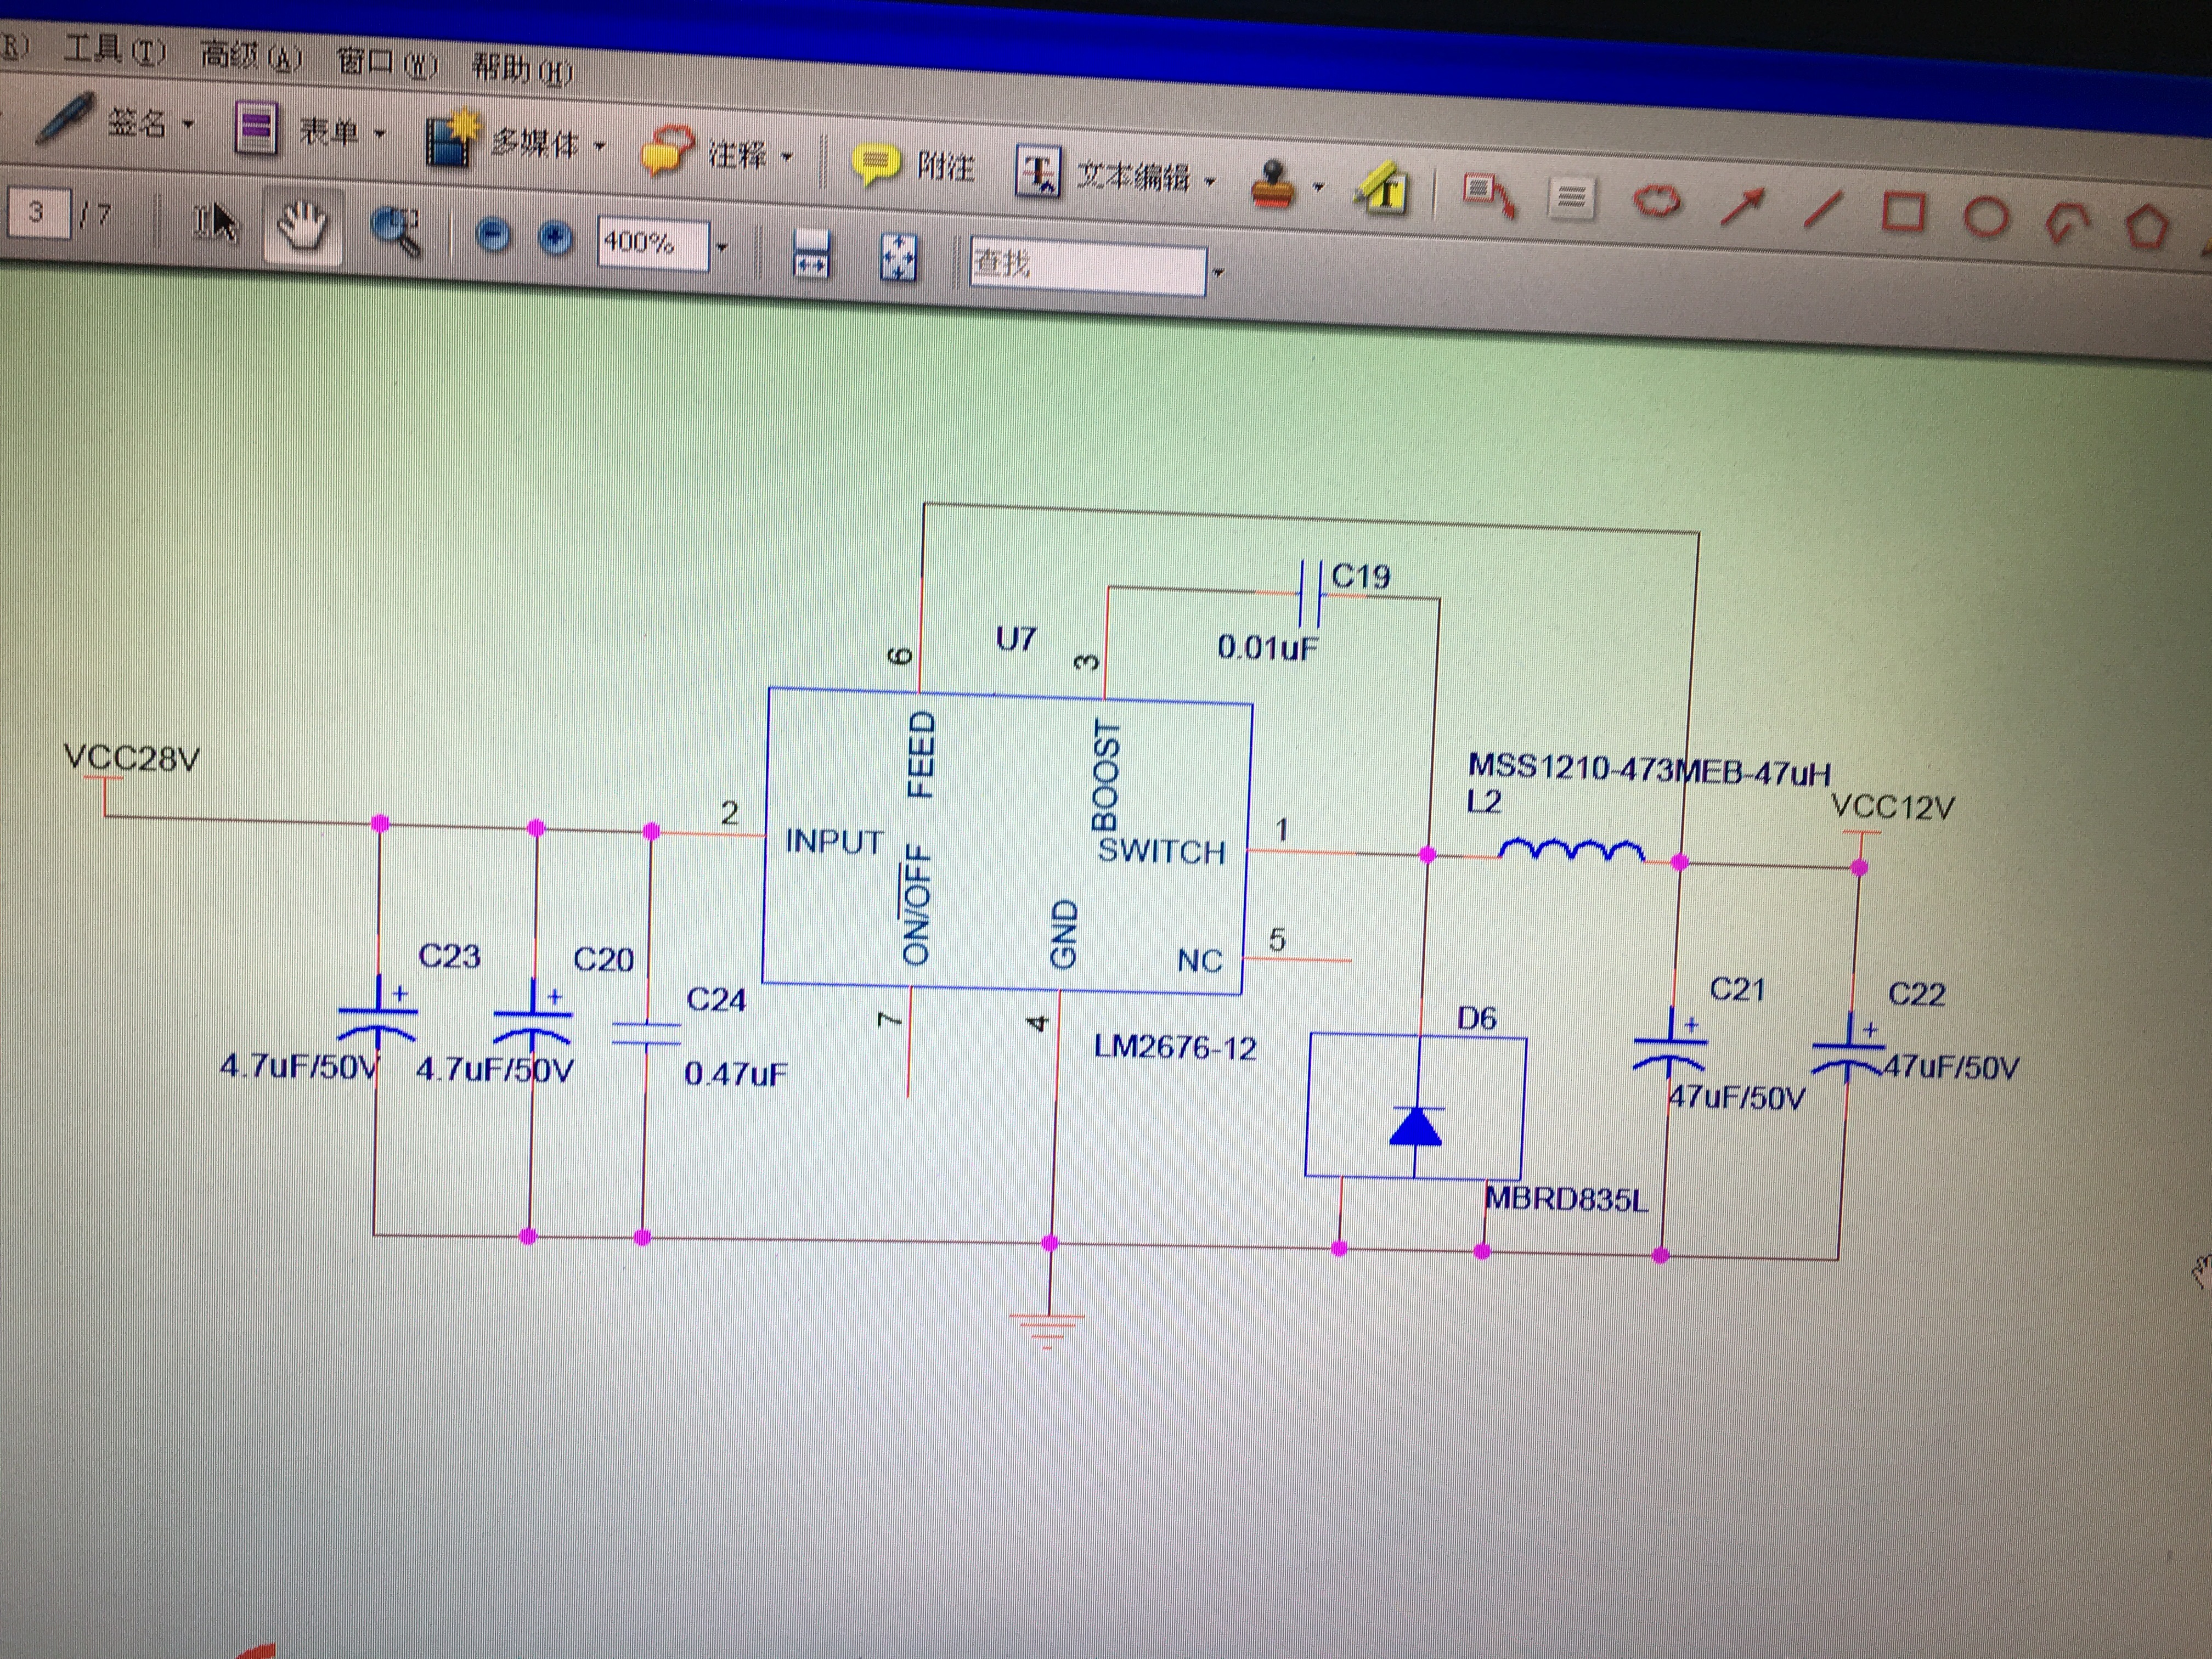Expand the 文本编辑 dropdown arrow
Screen dimensions: 2212x1659
pos(1210,182)
